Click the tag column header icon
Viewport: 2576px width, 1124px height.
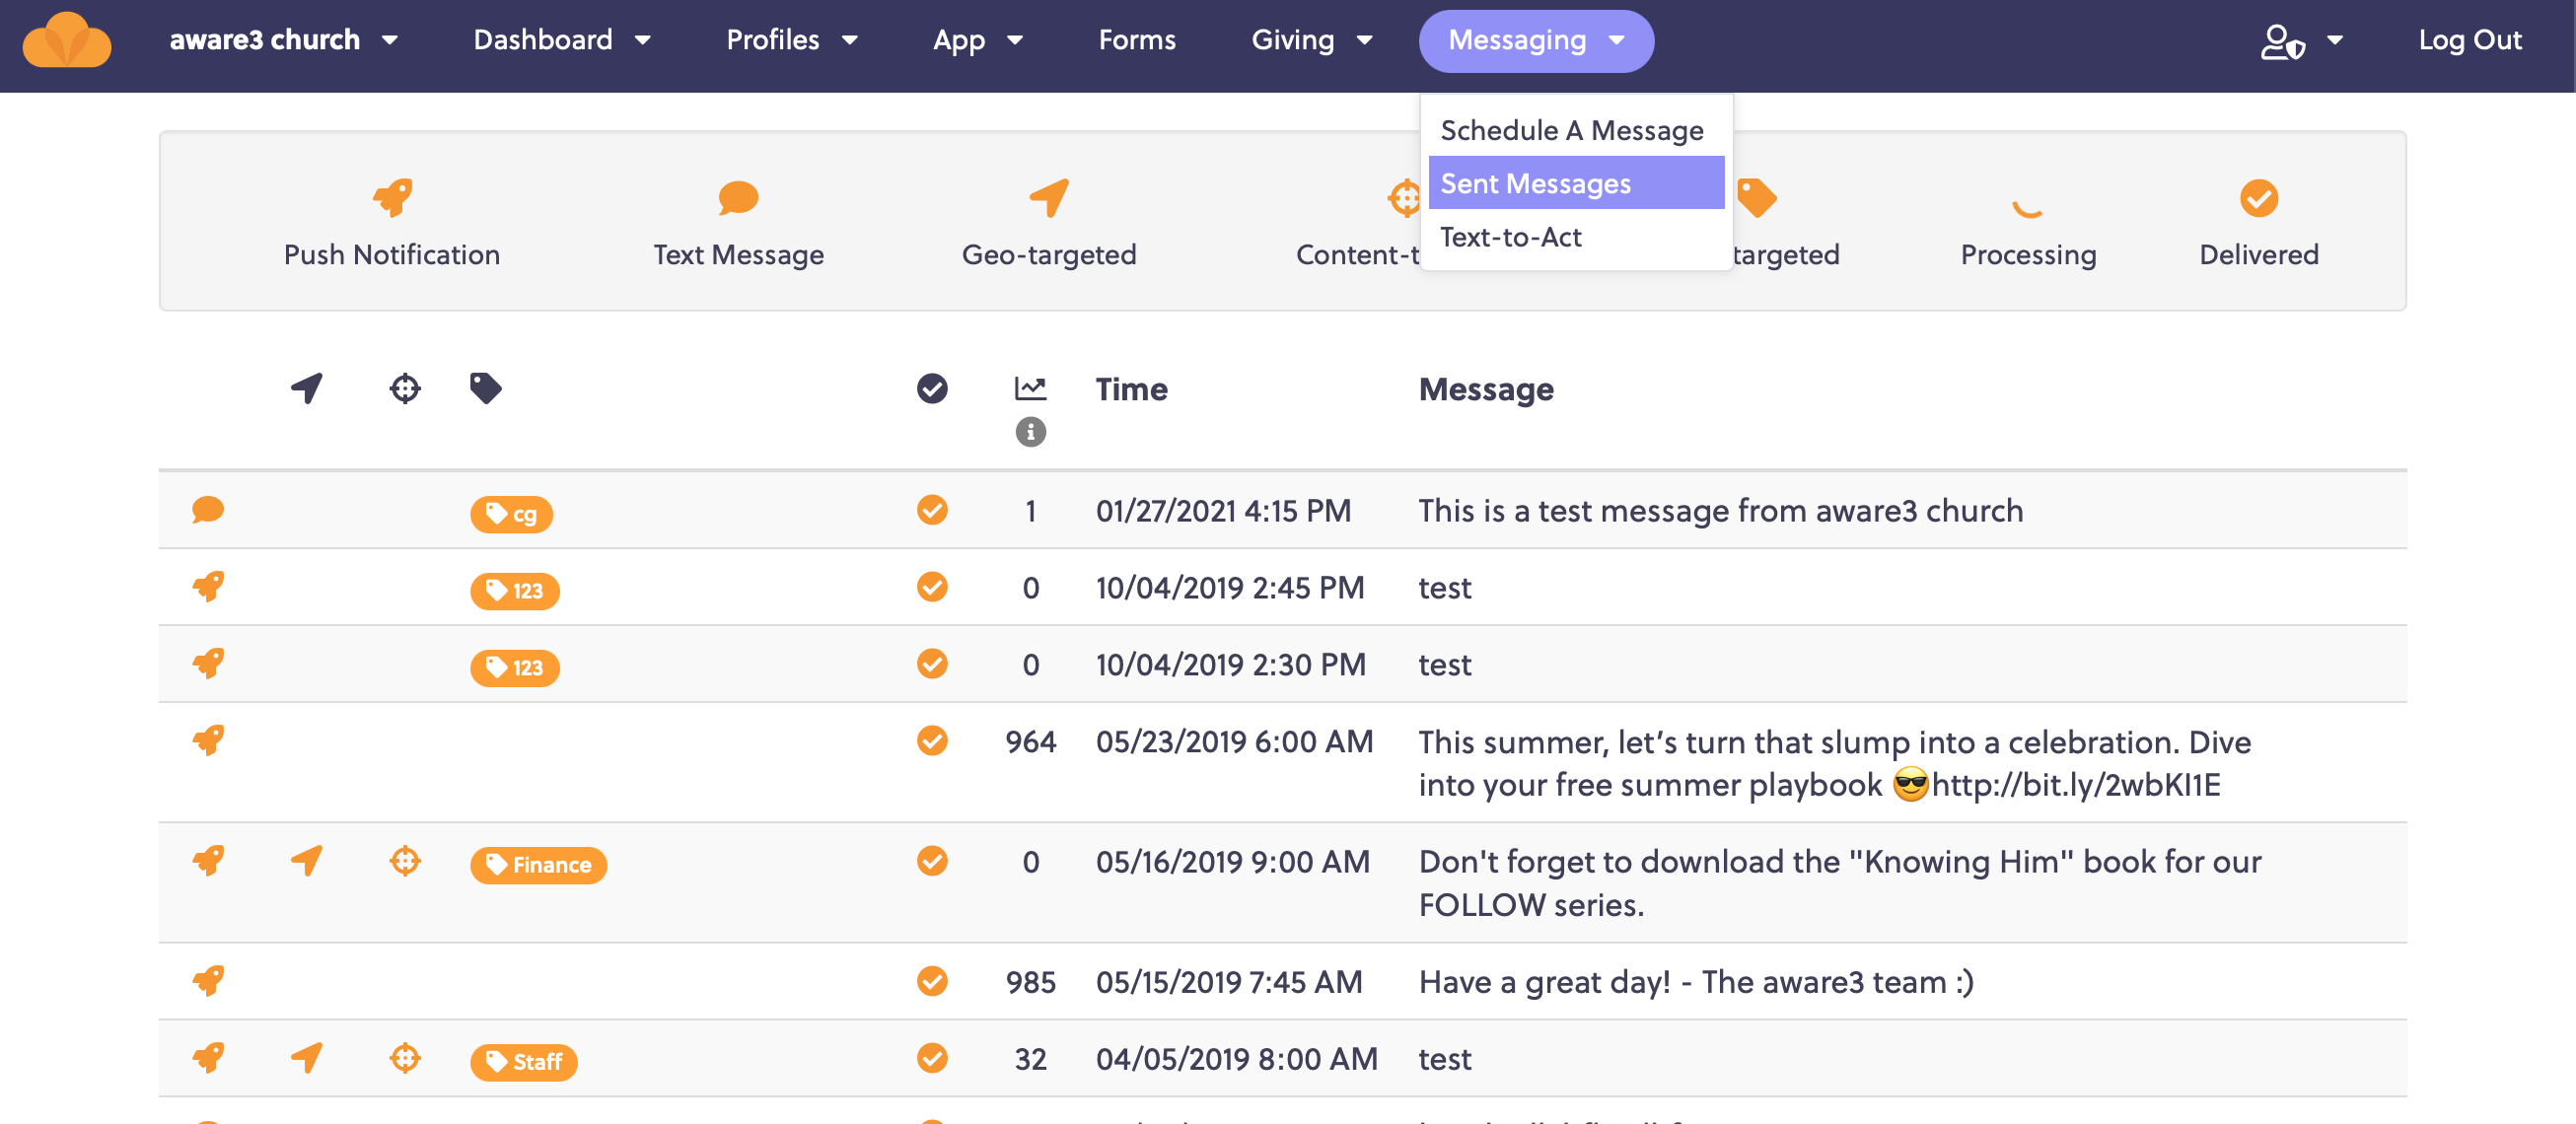coord(487,388)
